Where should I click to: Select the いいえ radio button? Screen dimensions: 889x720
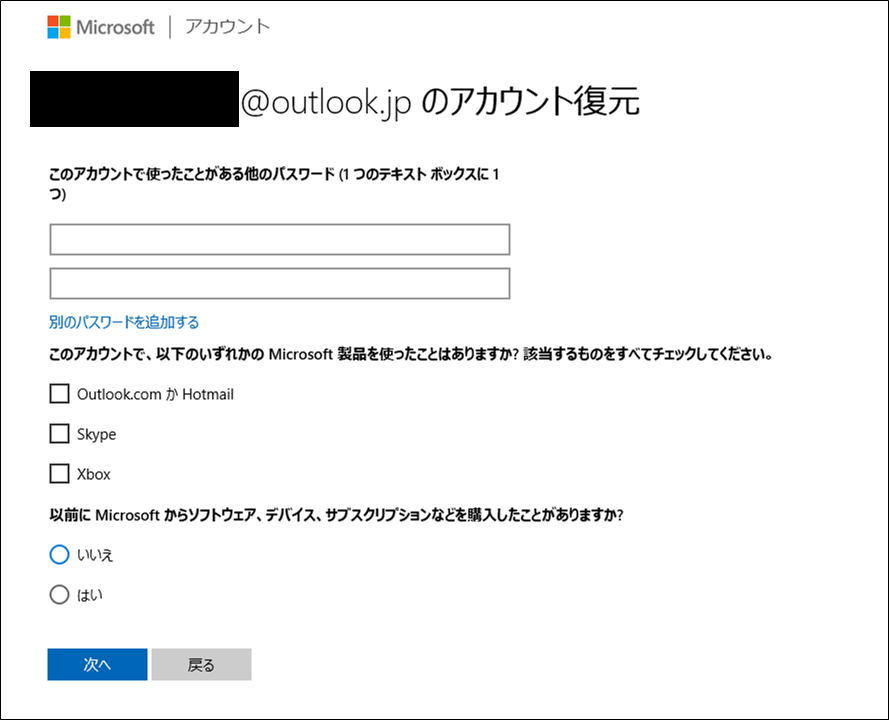tap(60, 554)
